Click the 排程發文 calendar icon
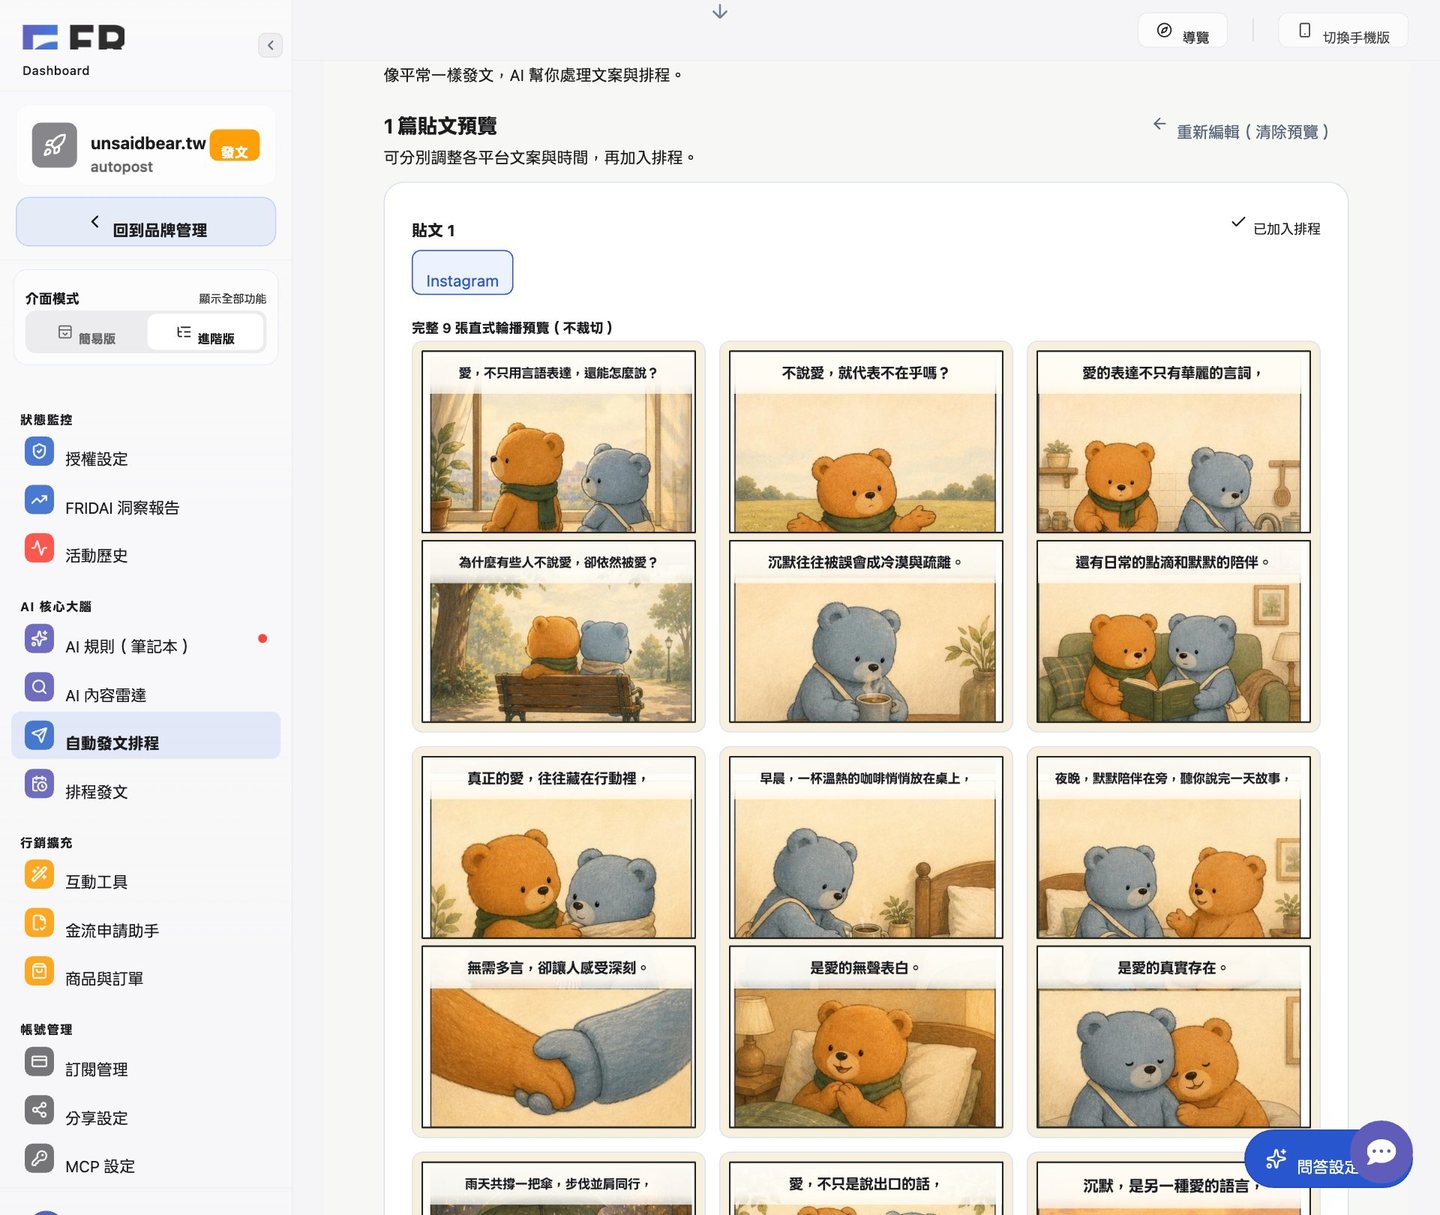Viewport: 1440px width, 1215px height. coord(39,784)
